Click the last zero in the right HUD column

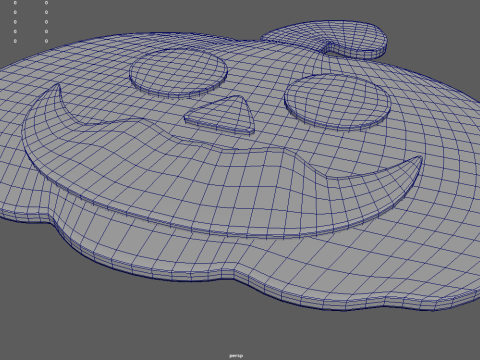tap(46, 41)
